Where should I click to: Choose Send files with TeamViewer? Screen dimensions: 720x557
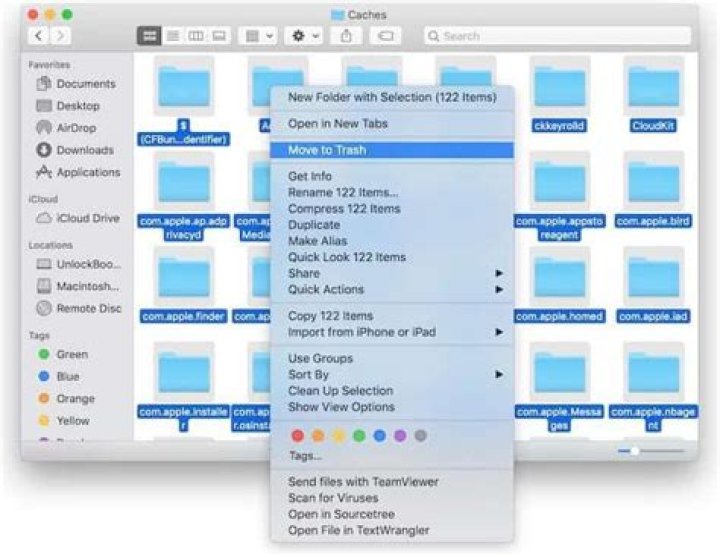(392, 482)
